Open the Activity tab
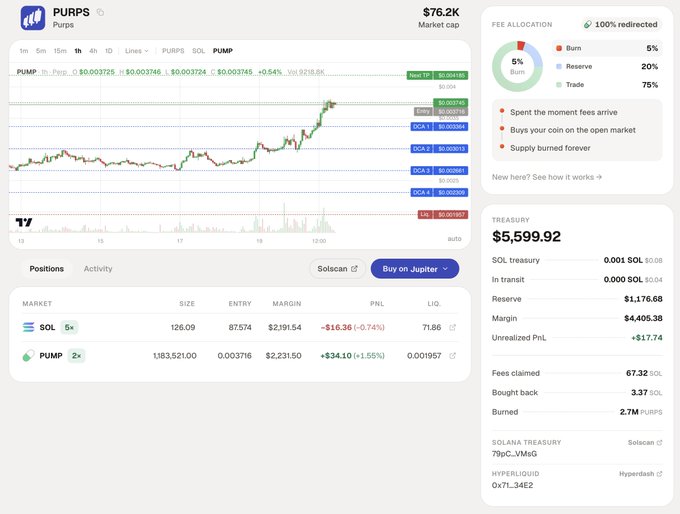 98,269
